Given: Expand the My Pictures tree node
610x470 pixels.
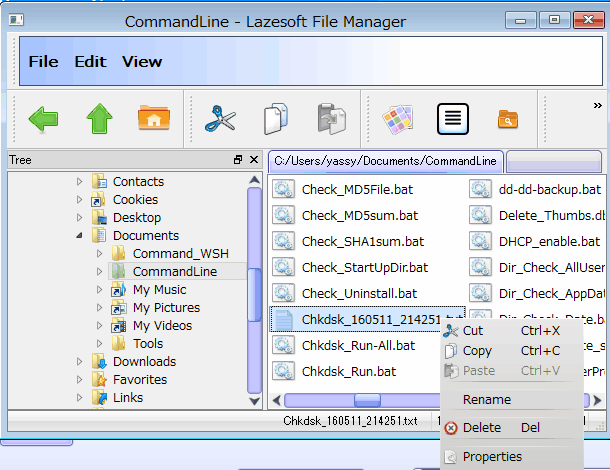Looking at the screenshot, I should pyautogui.click(x=99, y=307).
